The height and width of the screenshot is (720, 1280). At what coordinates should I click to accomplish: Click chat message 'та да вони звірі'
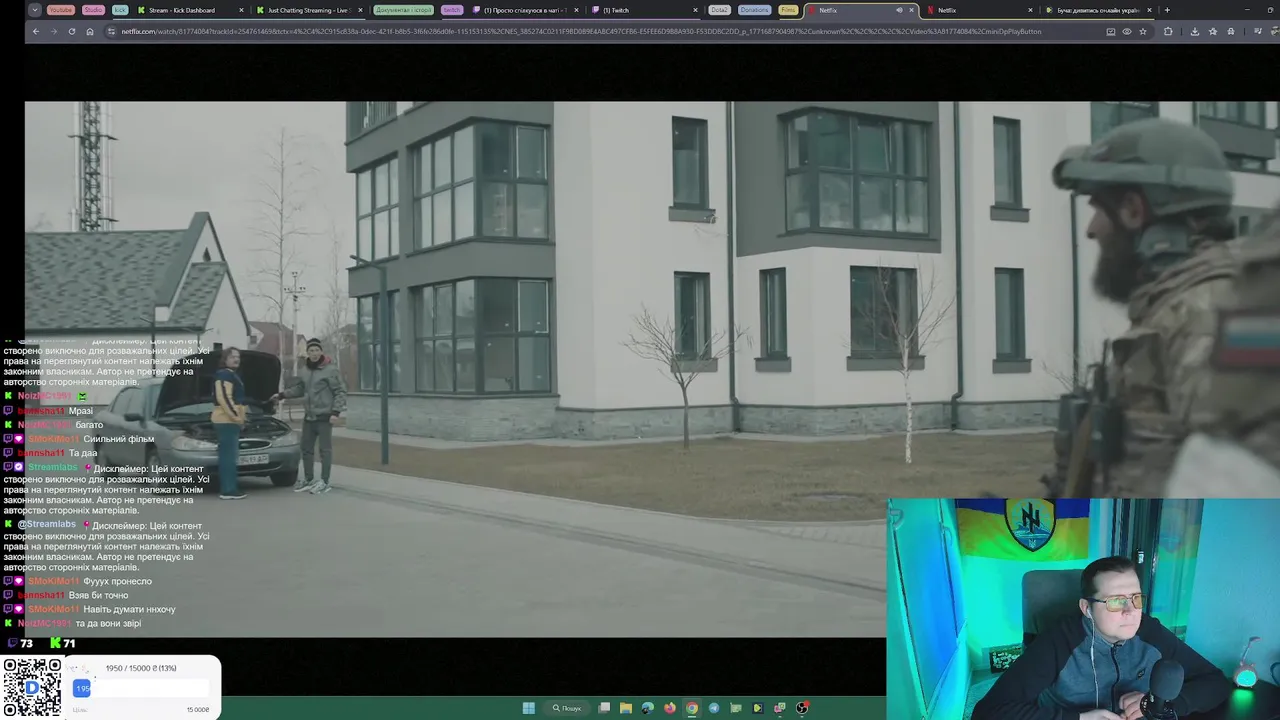(x=108, y=623)
